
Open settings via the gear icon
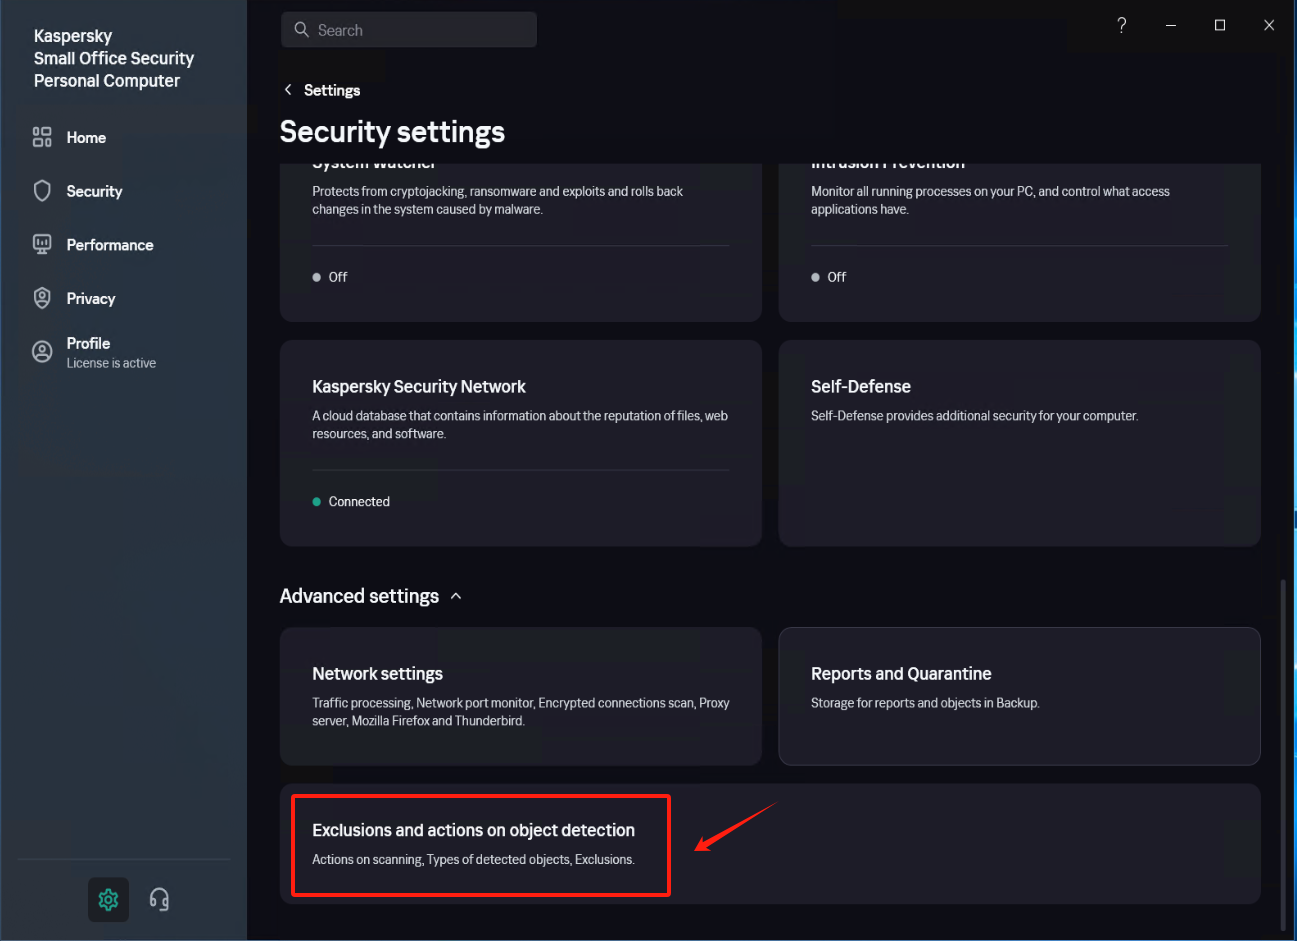(x=108, y=899)
